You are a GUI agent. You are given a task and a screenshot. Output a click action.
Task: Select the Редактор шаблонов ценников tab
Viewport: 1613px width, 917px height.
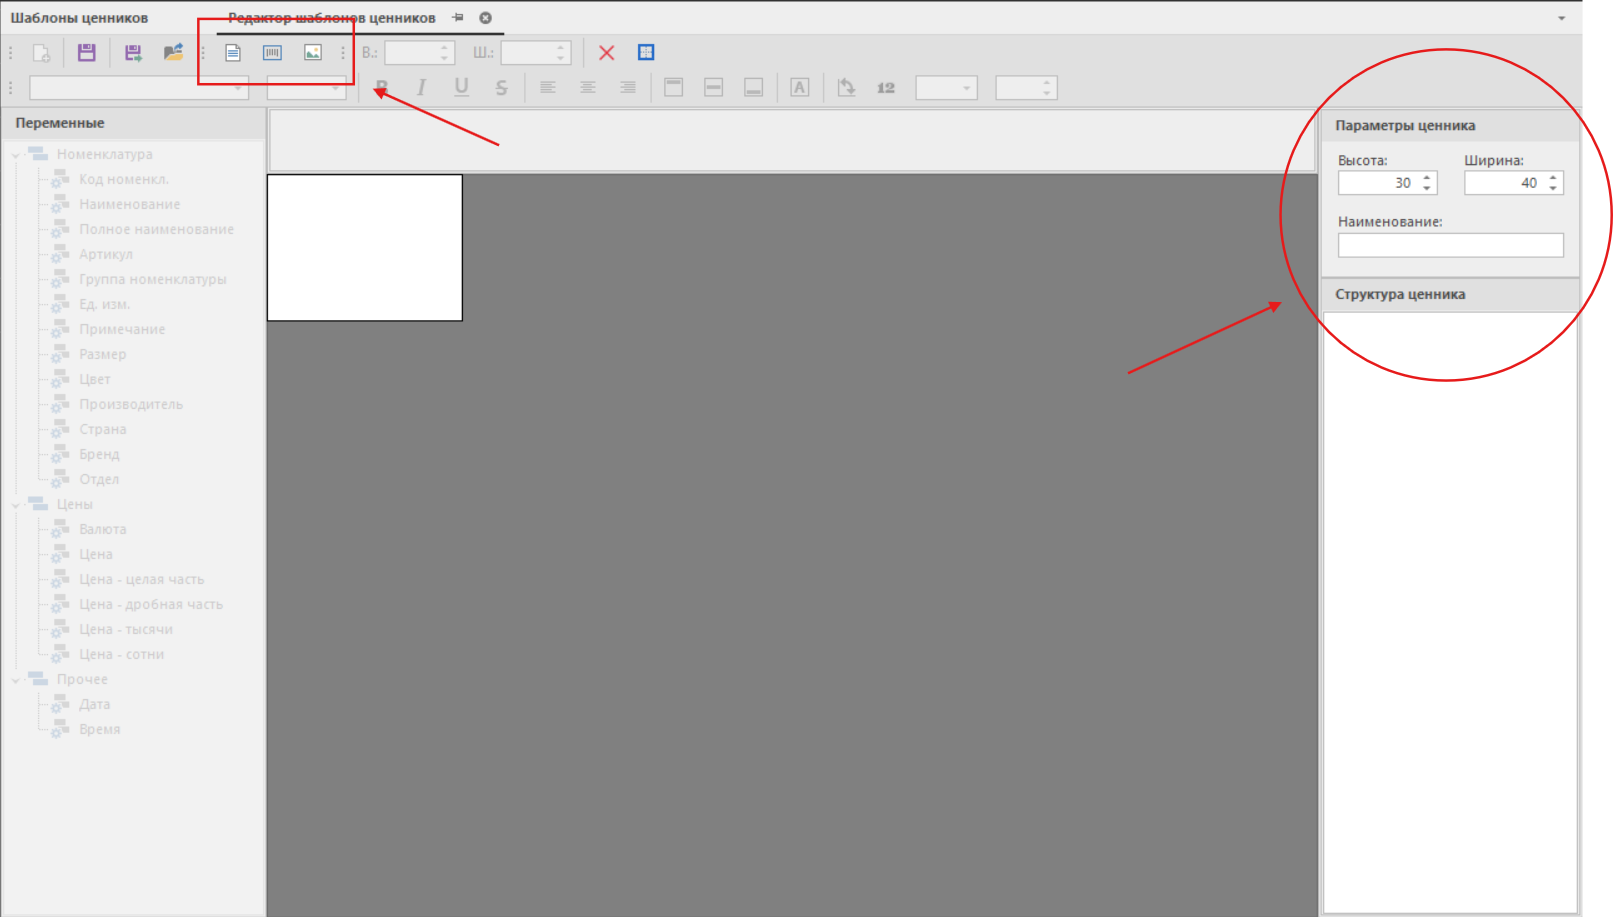pos(332,18)
